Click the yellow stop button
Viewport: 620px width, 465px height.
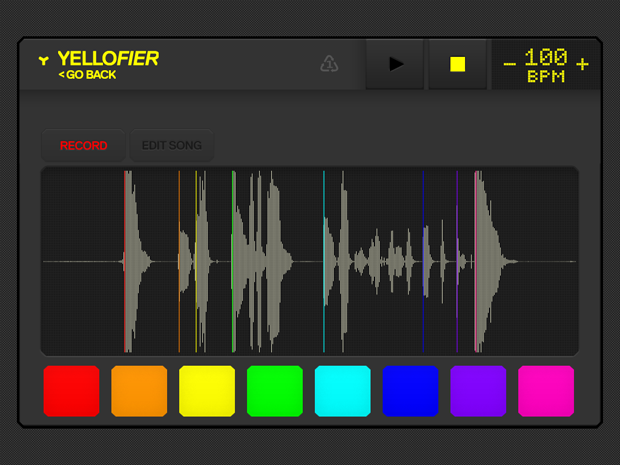[x=457, y=64]
